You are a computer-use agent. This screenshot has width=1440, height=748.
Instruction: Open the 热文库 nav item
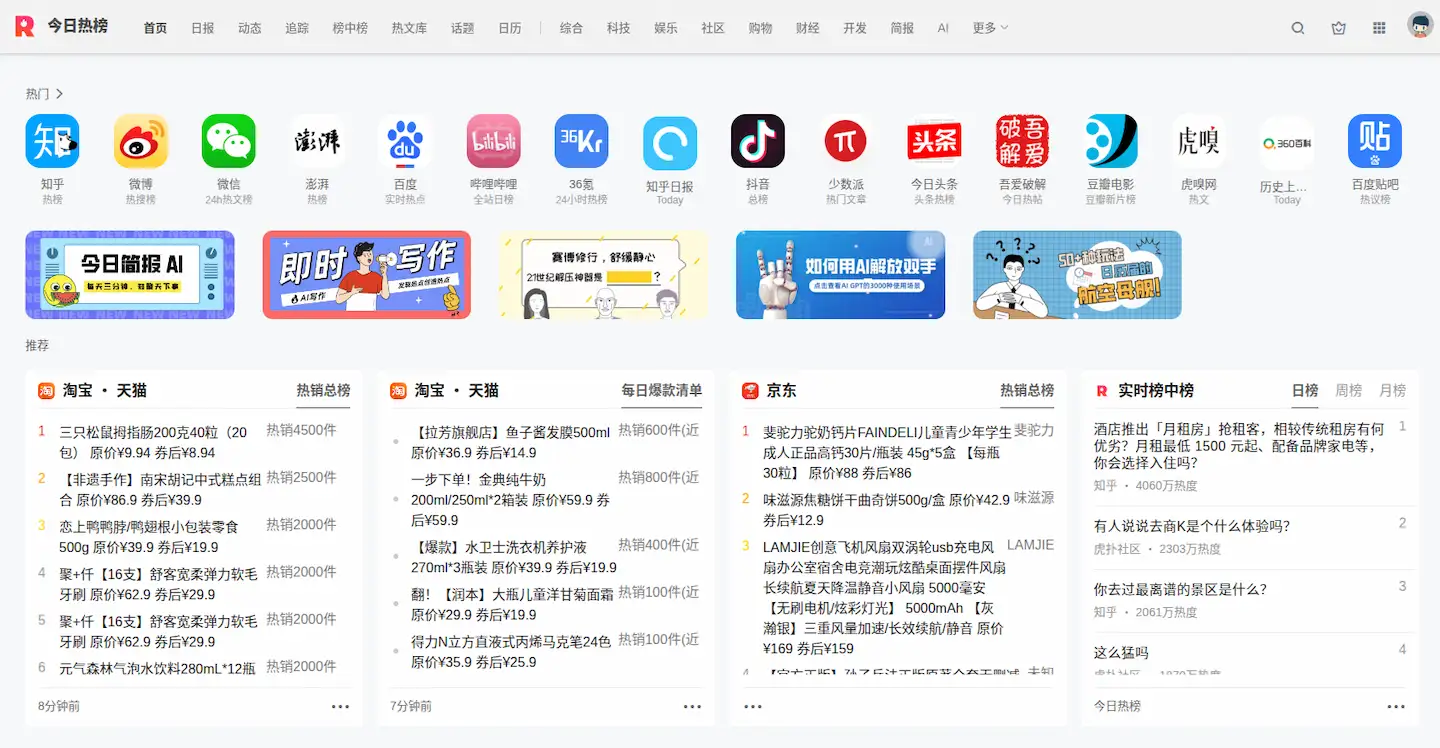click(x=409, y=28)
